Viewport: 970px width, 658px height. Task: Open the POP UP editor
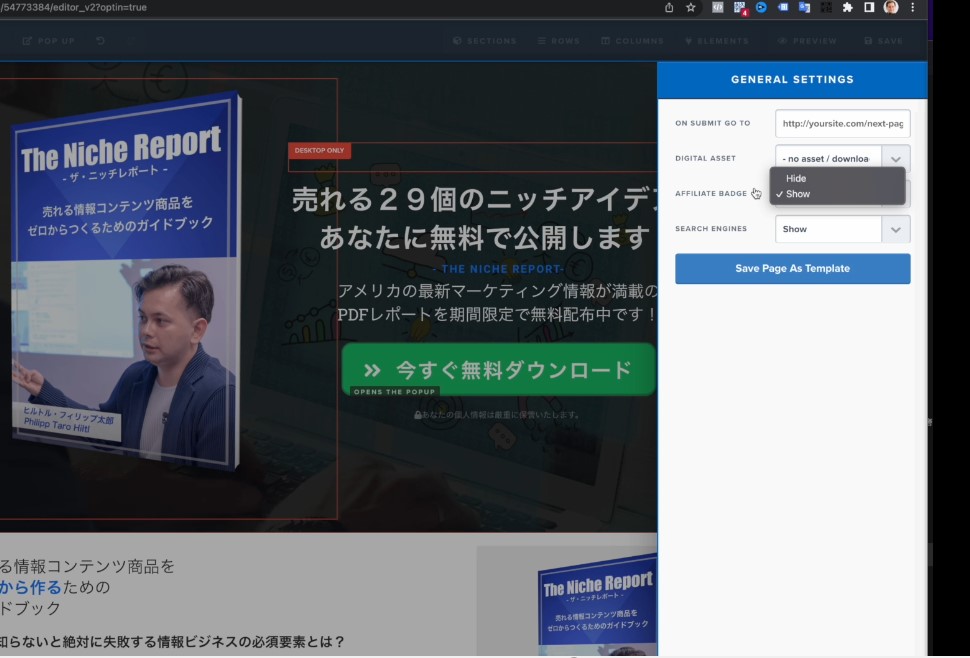tap(48, 41)
